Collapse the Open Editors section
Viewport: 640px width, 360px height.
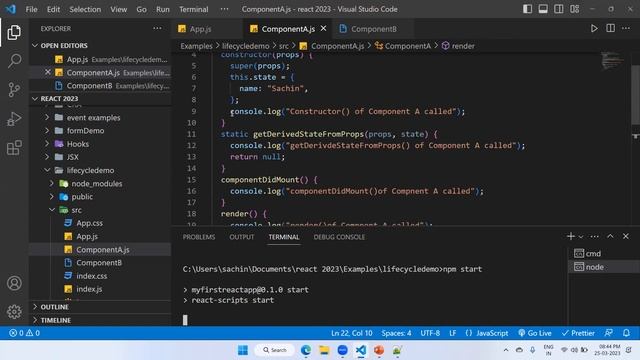coord(100,45)
